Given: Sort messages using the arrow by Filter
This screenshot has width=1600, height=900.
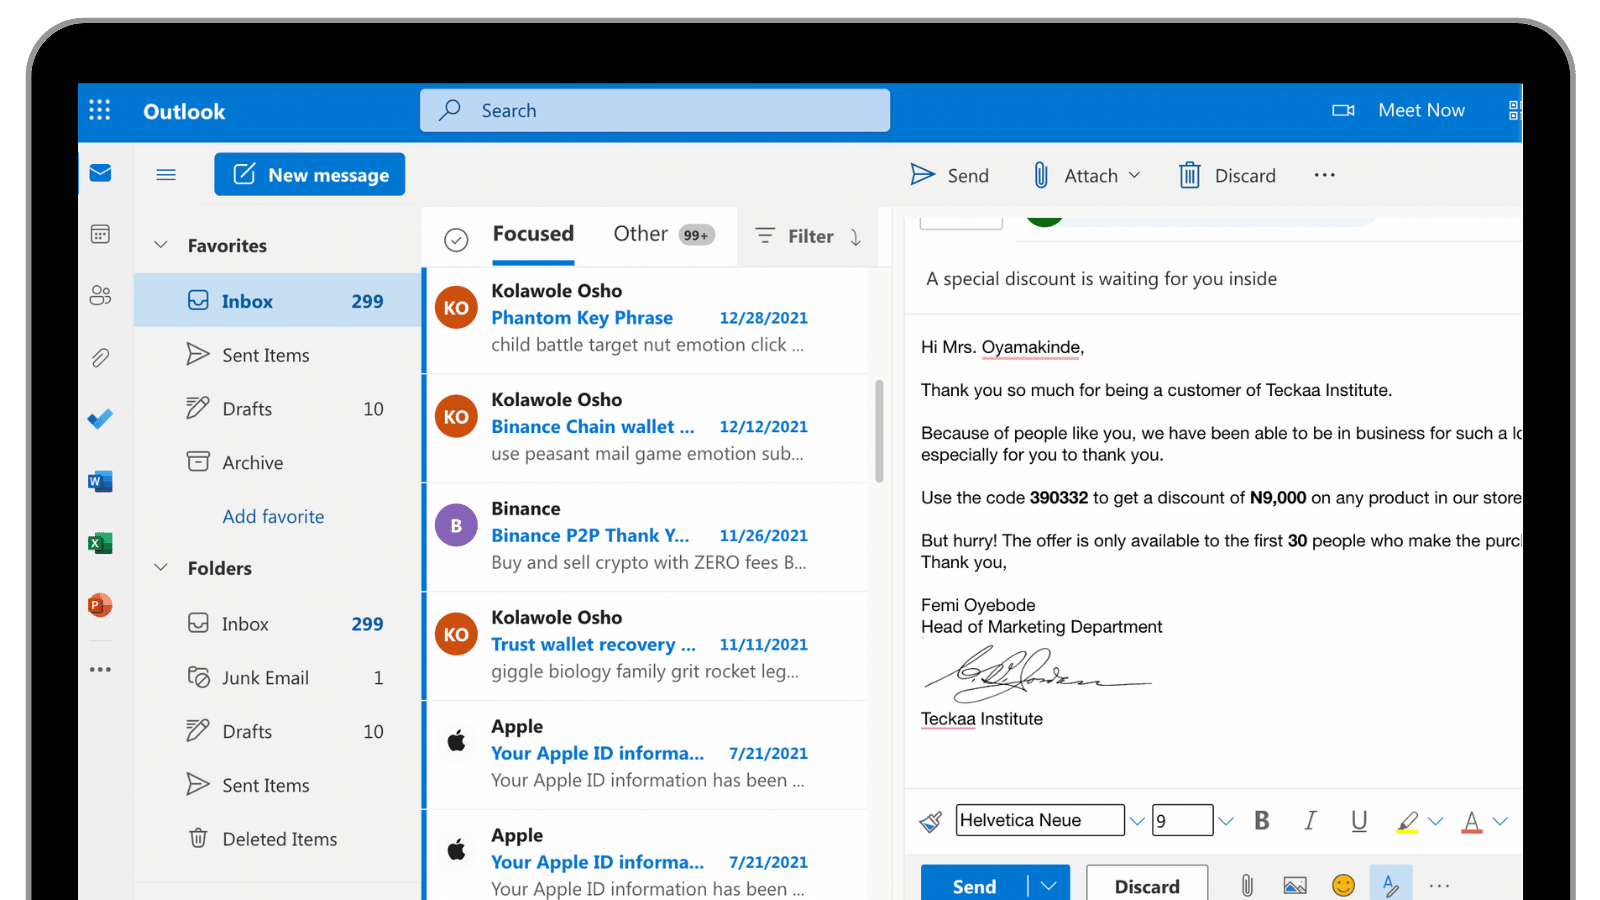Looking at the screenshot, I should [x=855, y=237].
